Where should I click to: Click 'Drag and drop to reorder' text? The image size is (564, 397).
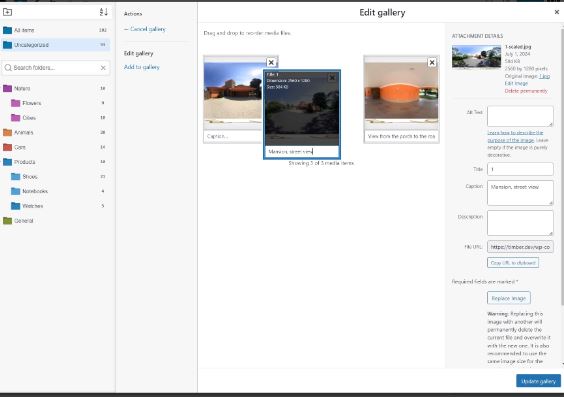click(247, 33)
